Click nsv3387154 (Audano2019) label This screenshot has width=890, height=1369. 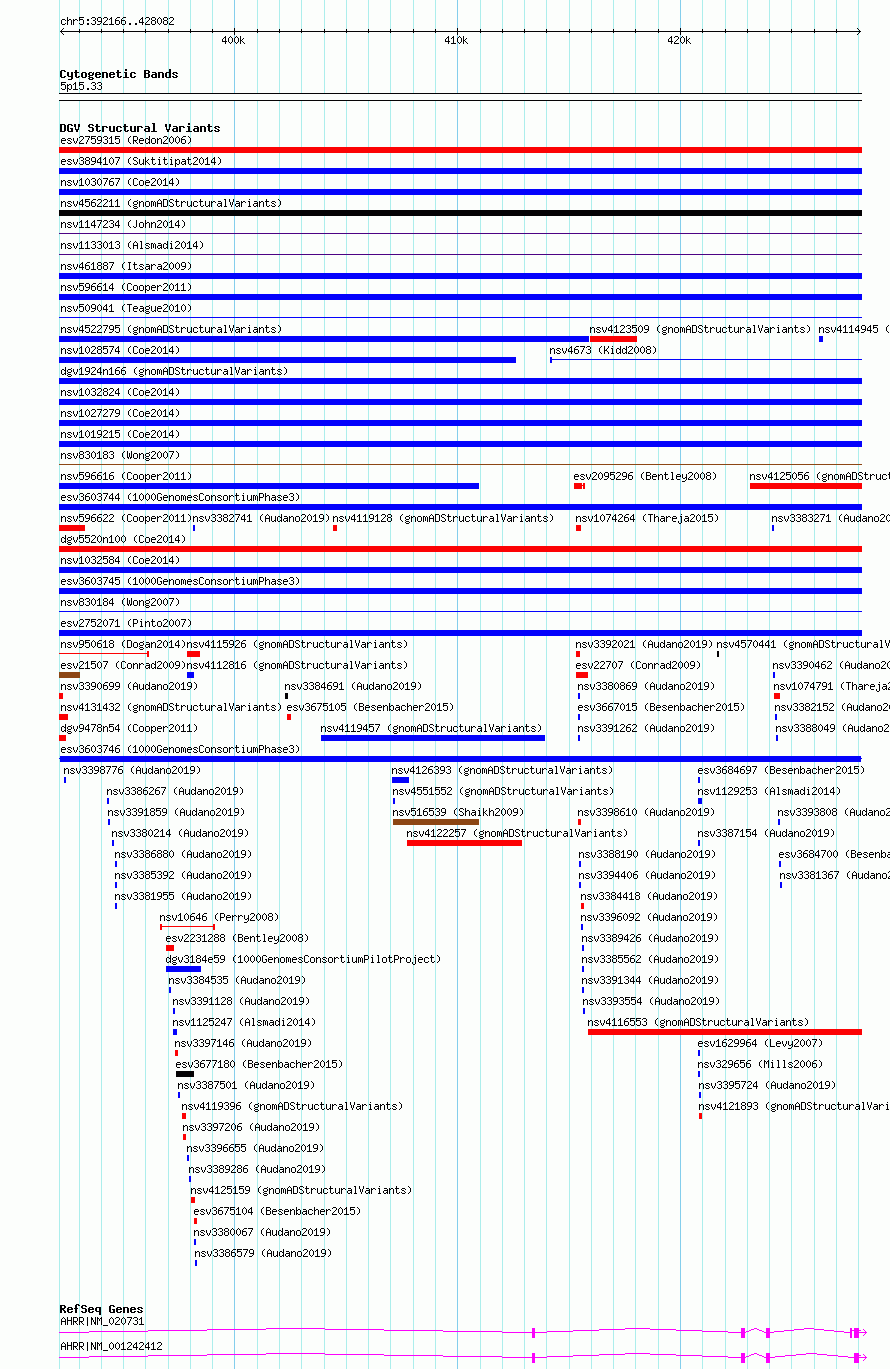point(766,833)
